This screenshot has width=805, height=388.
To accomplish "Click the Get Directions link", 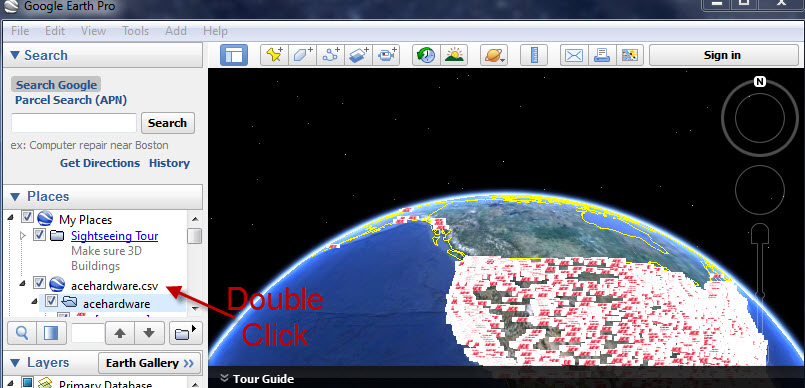I will [x=100, y=163].
